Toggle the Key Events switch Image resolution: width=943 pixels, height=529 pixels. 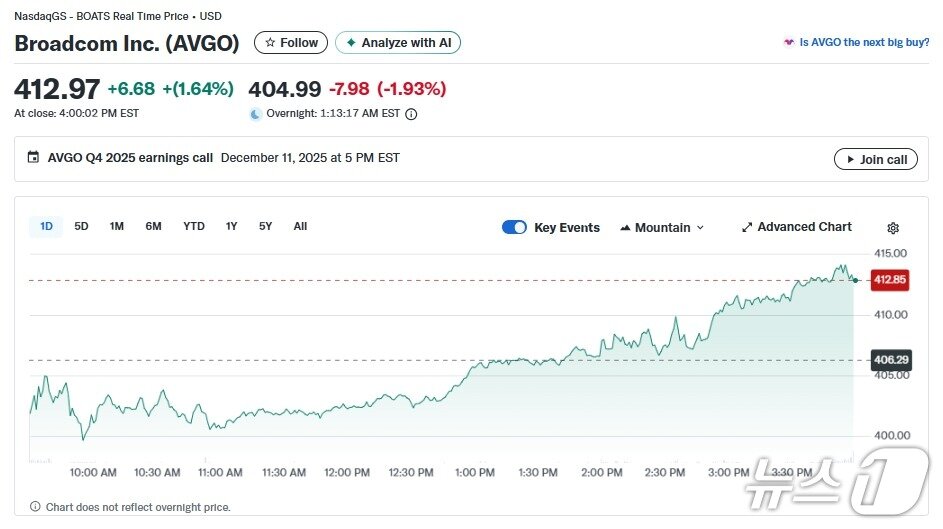point(514,227)
